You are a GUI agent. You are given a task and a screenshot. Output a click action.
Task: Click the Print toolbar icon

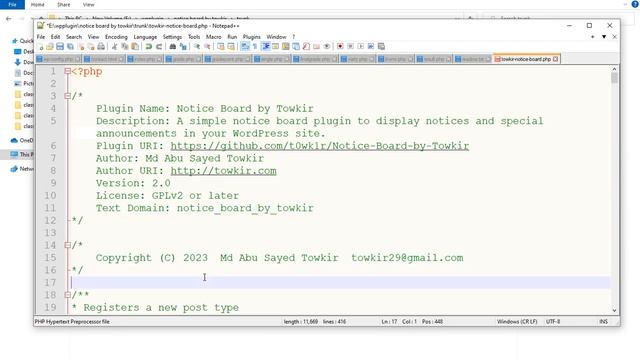click(x=101, y=47)
